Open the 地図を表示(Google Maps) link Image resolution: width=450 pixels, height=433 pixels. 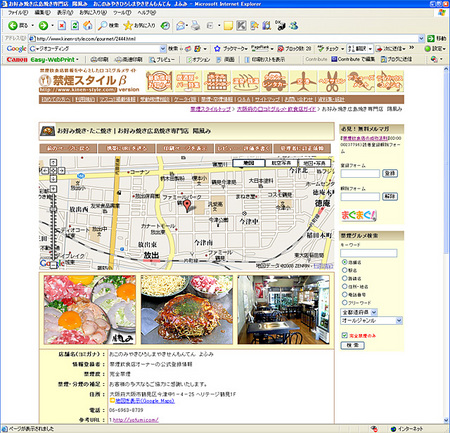[x=145, y=401]
